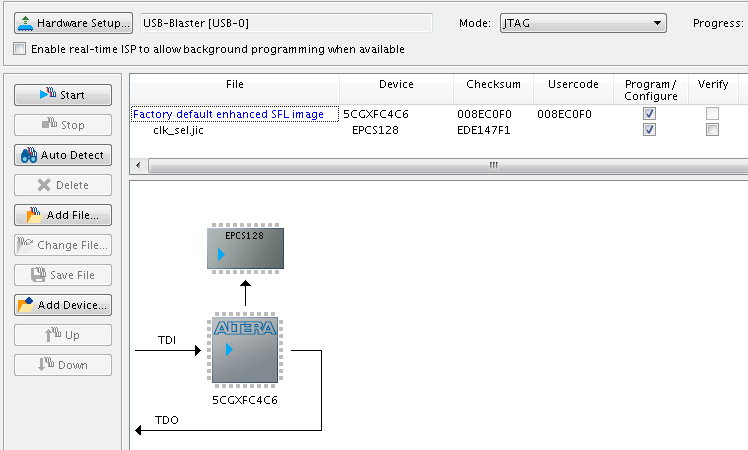Click the down-arrow icon on Down button

46,364
